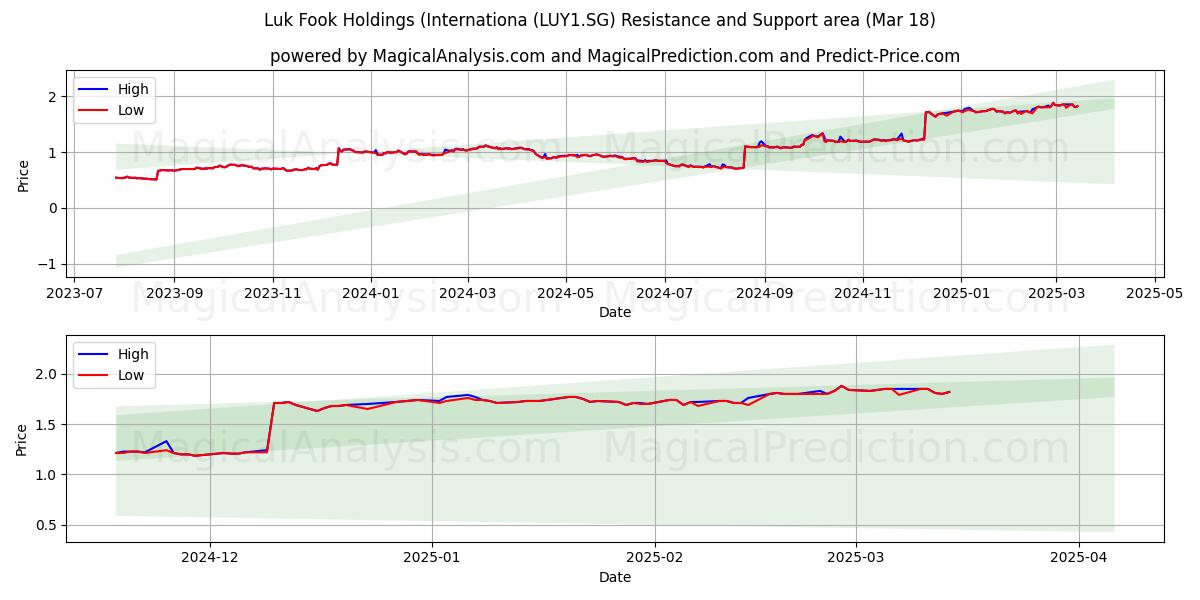Viewport: 1200px width, 600px height.
Task: Click the 2025-05 tick label
Action: pos(1155,294)
